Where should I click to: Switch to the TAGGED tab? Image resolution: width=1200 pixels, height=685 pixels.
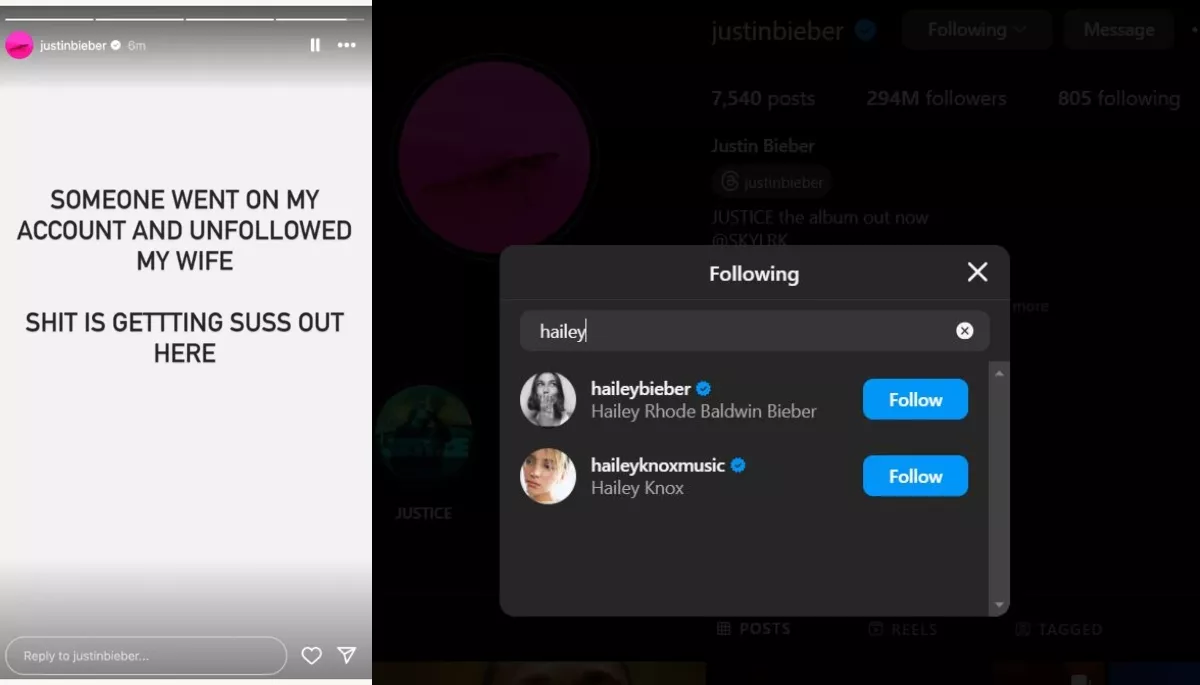1058,629
